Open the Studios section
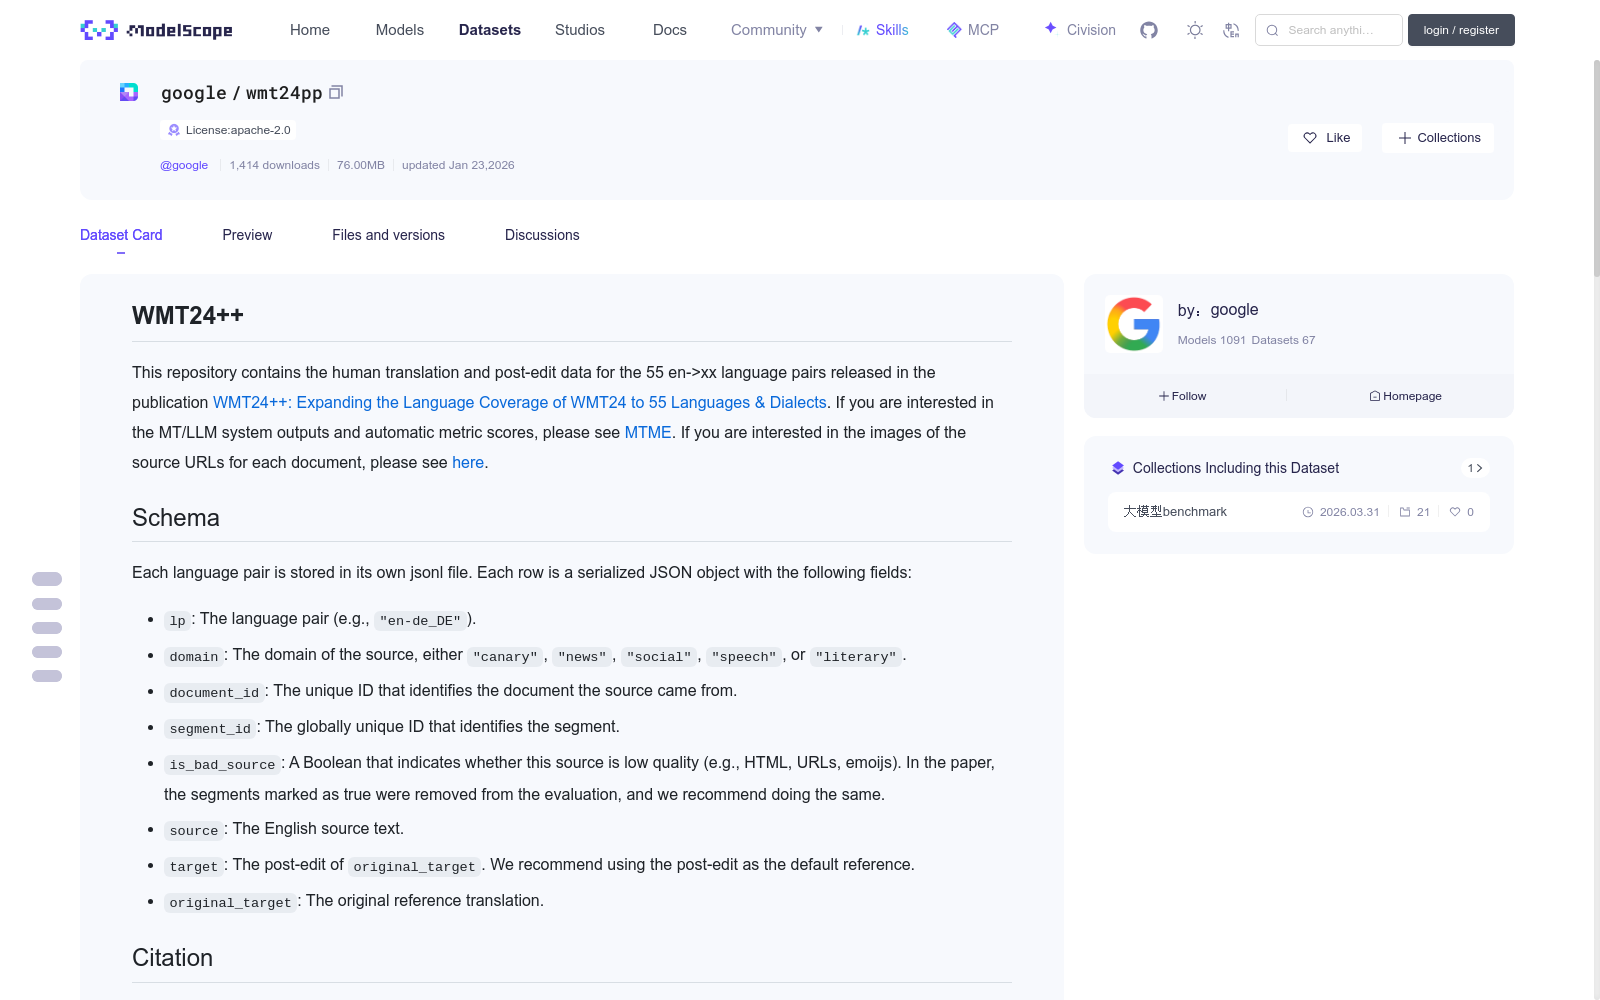Viewport: 1600px width, 1000px height. tap(580, 30)
